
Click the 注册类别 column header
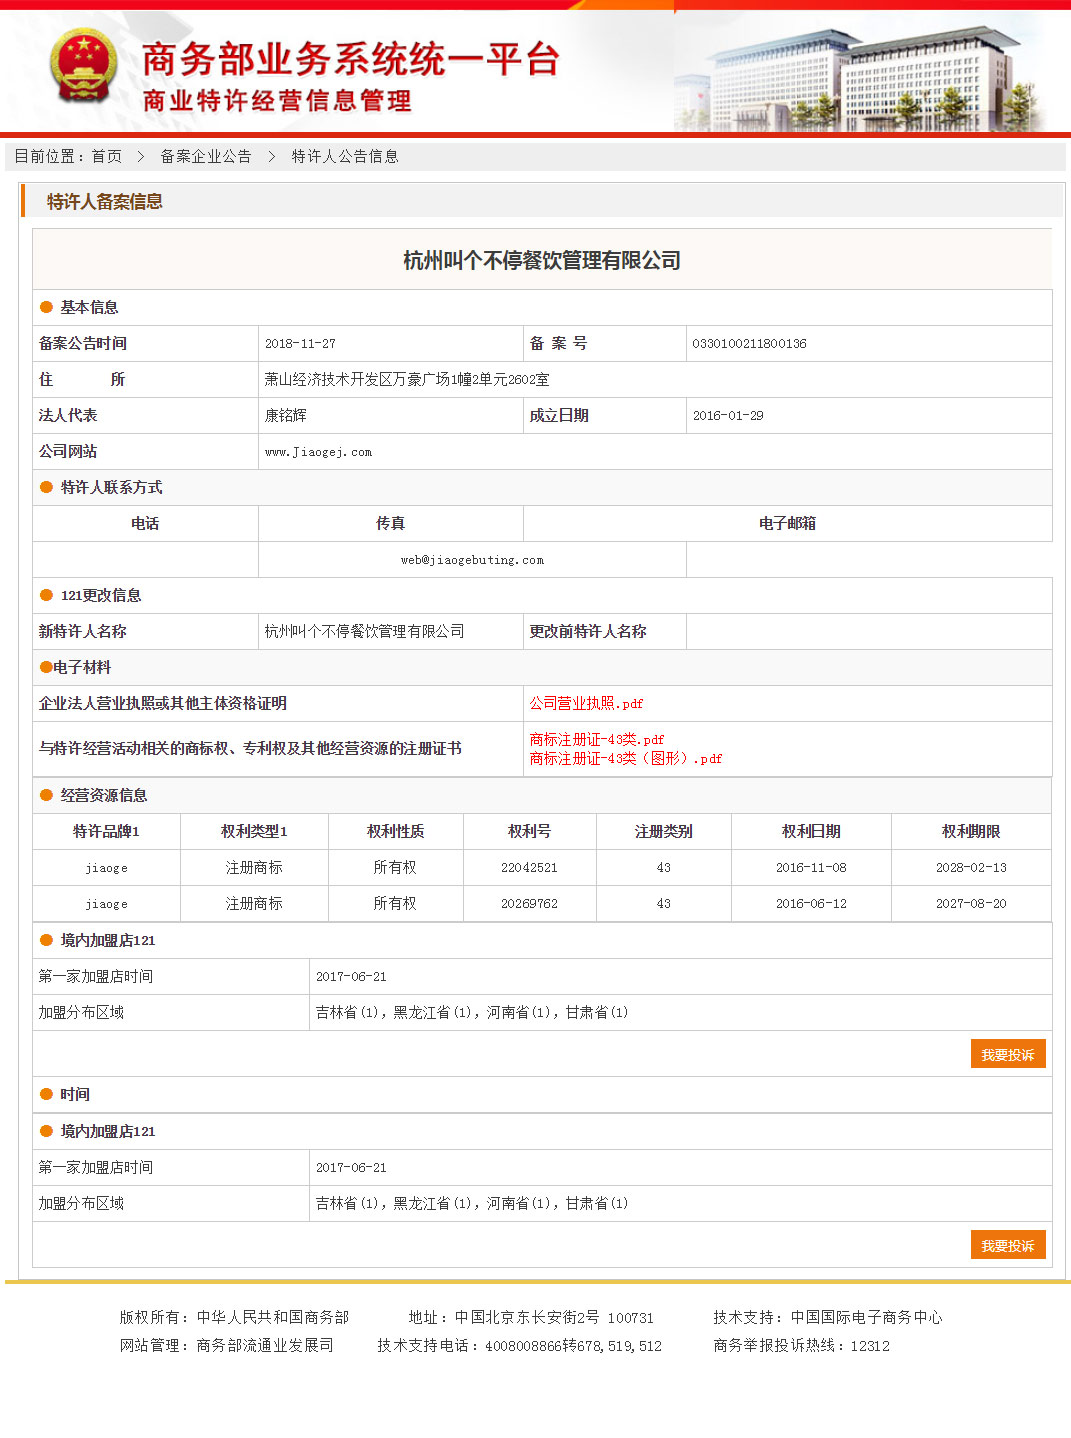[663, 831]
